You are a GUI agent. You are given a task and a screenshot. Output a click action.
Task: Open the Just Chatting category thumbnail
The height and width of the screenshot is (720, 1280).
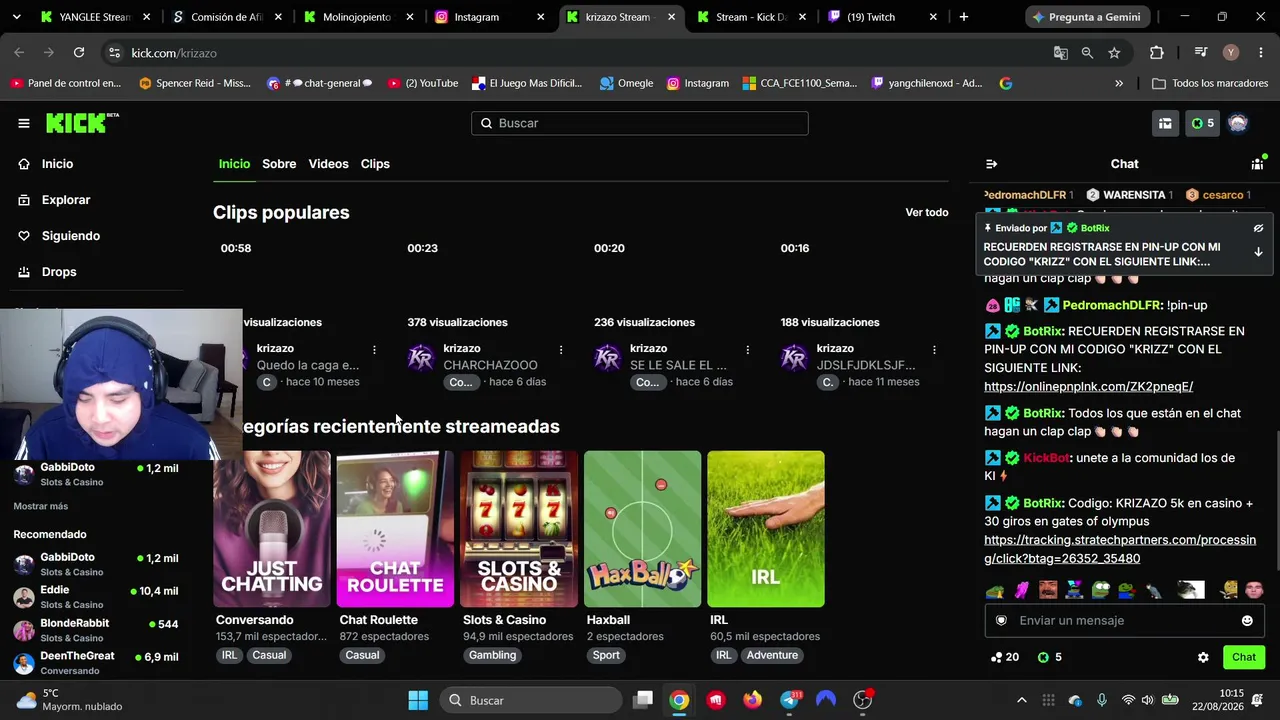272,529
